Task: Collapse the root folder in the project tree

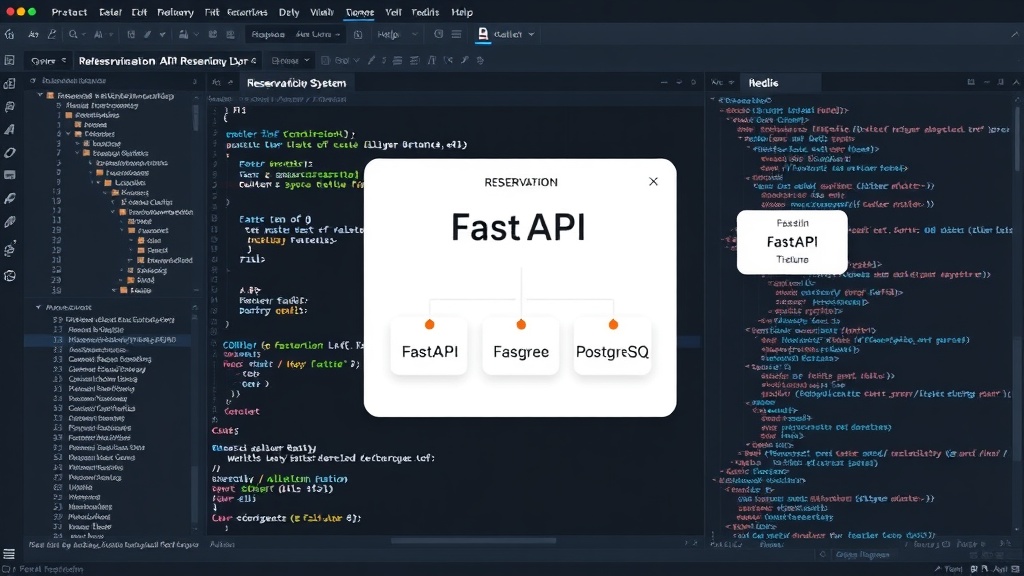Action: coord(40,95)
